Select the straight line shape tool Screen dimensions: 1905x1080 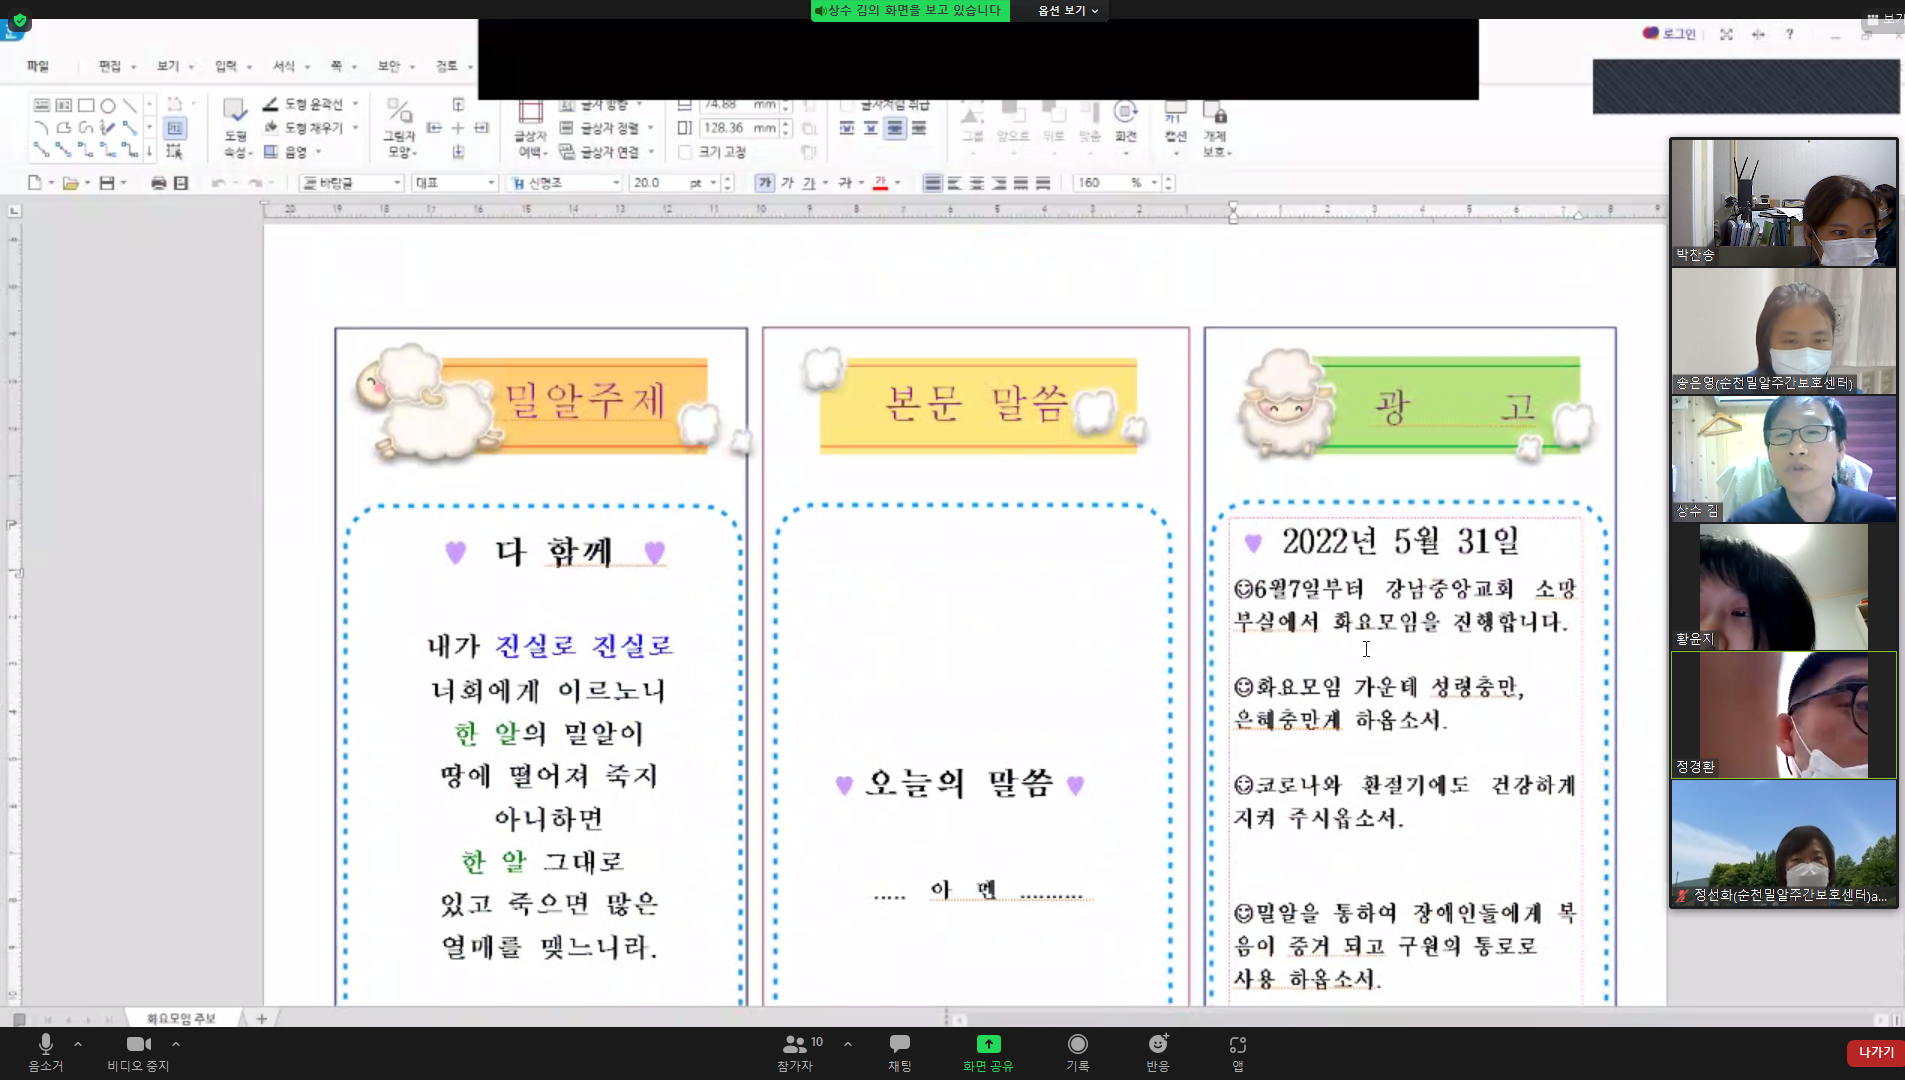click(130, 105)
